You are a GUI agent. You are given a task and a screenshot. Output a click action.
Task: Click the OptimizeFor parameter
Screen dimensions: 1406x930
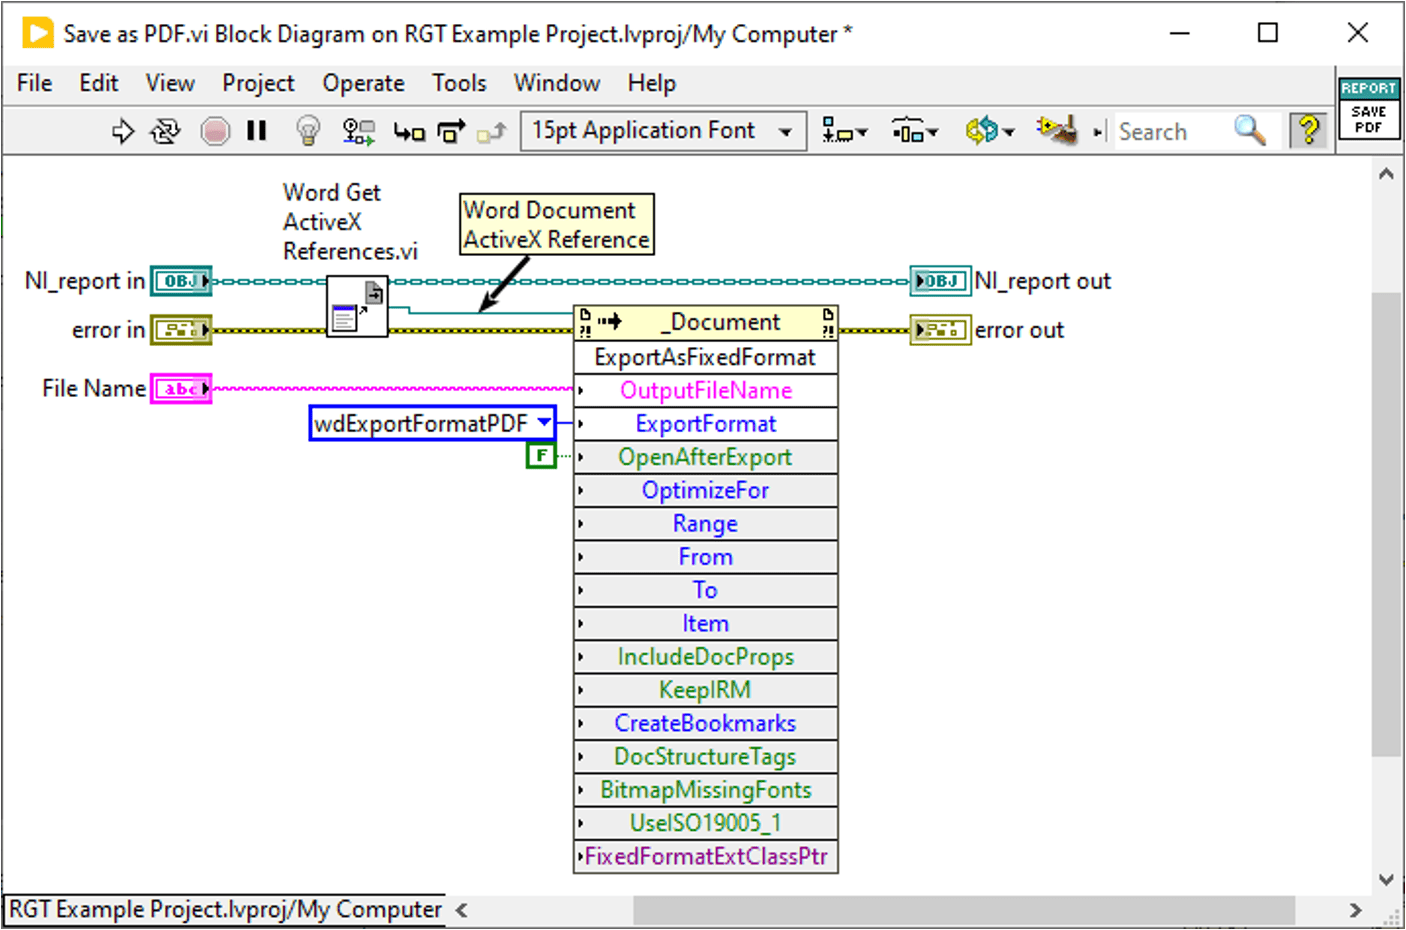706,490
